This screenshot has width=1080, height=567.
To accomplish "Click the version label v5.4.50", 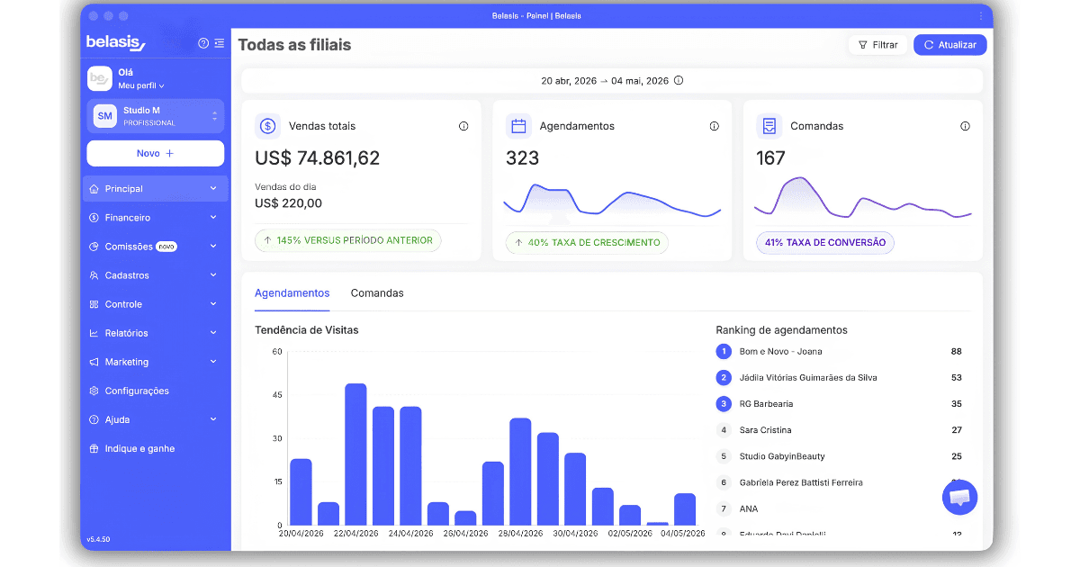I will pos(98,539).
